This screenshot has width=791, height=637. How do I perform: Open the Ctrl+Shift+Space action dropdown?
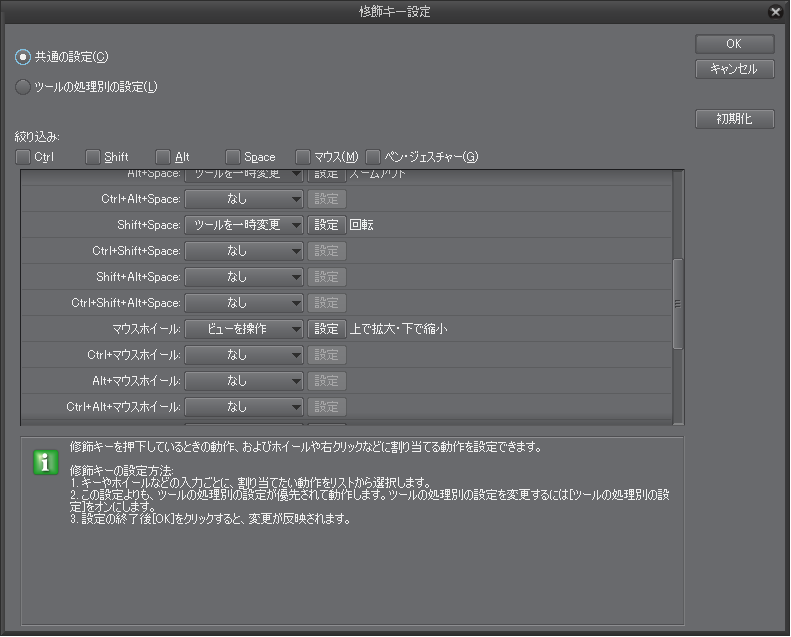244,251
